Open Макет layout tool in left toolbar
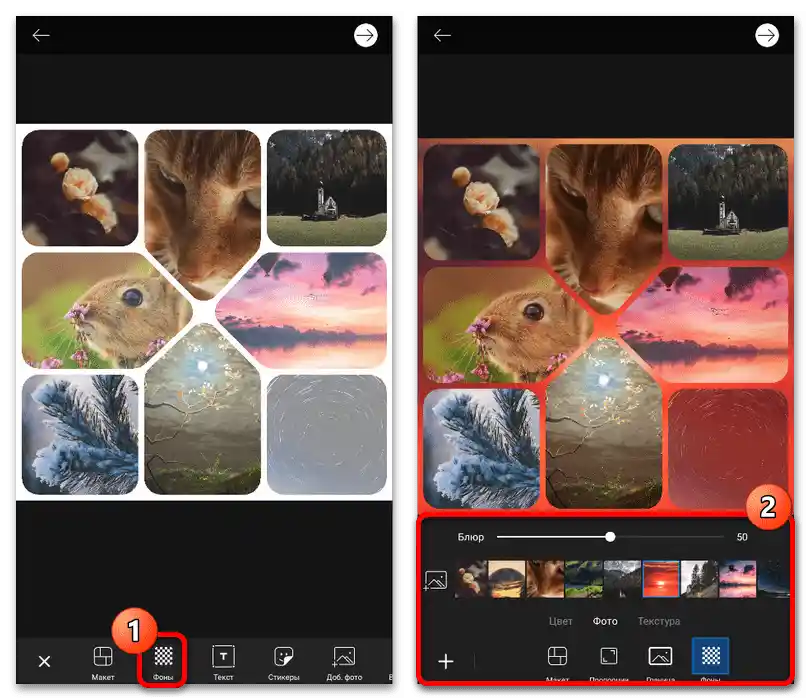Viewport: 810px width, 700px height. point(103,662)
